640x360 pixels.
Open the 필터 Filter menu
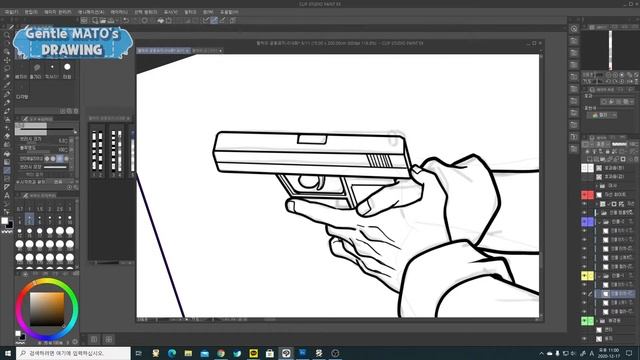point(190,12)
